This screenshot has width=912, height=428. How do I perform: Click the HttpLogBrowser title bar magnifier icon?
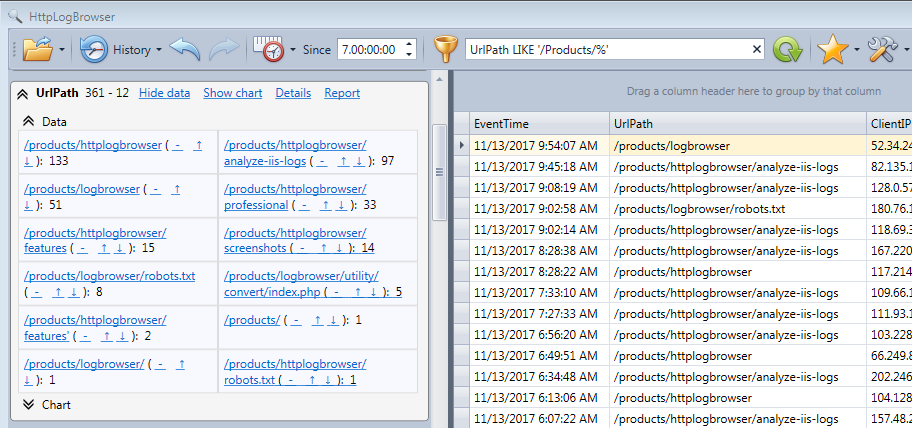pyautogui.click(x=15, y=16)
